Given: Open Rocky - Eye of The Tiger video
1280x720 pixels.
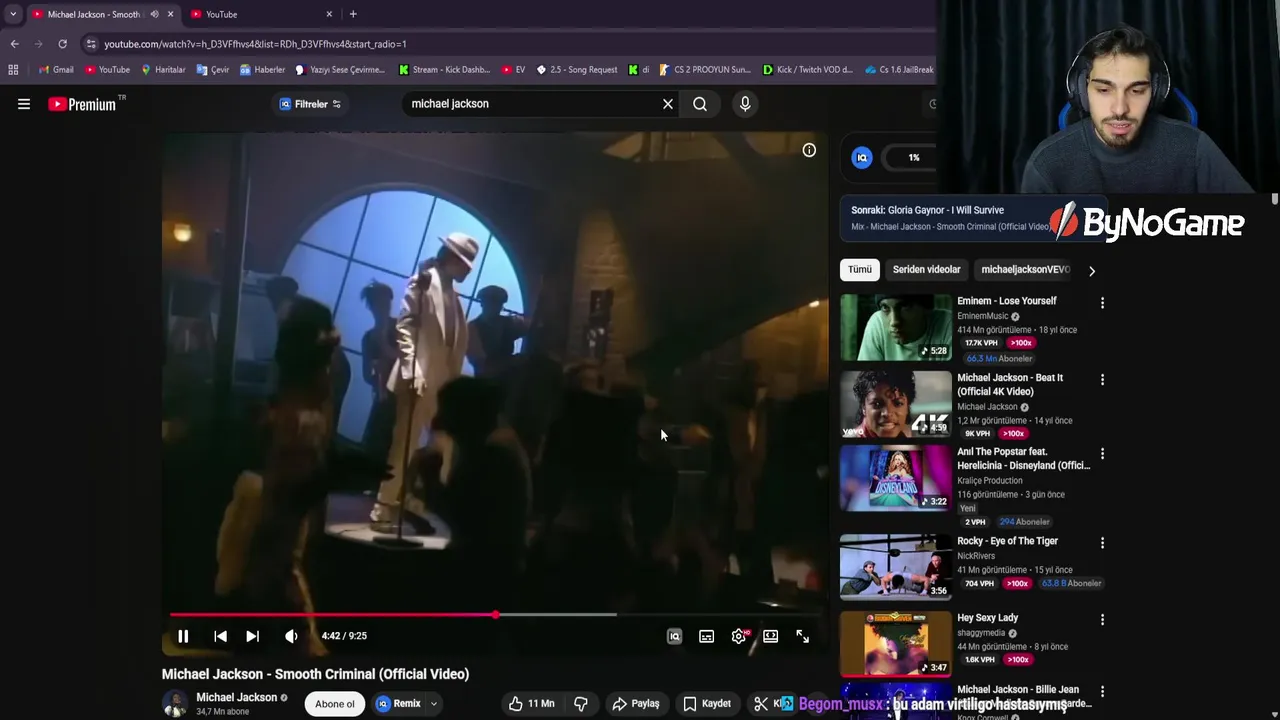Looking at the screenshot, I should coord(1007,541).
